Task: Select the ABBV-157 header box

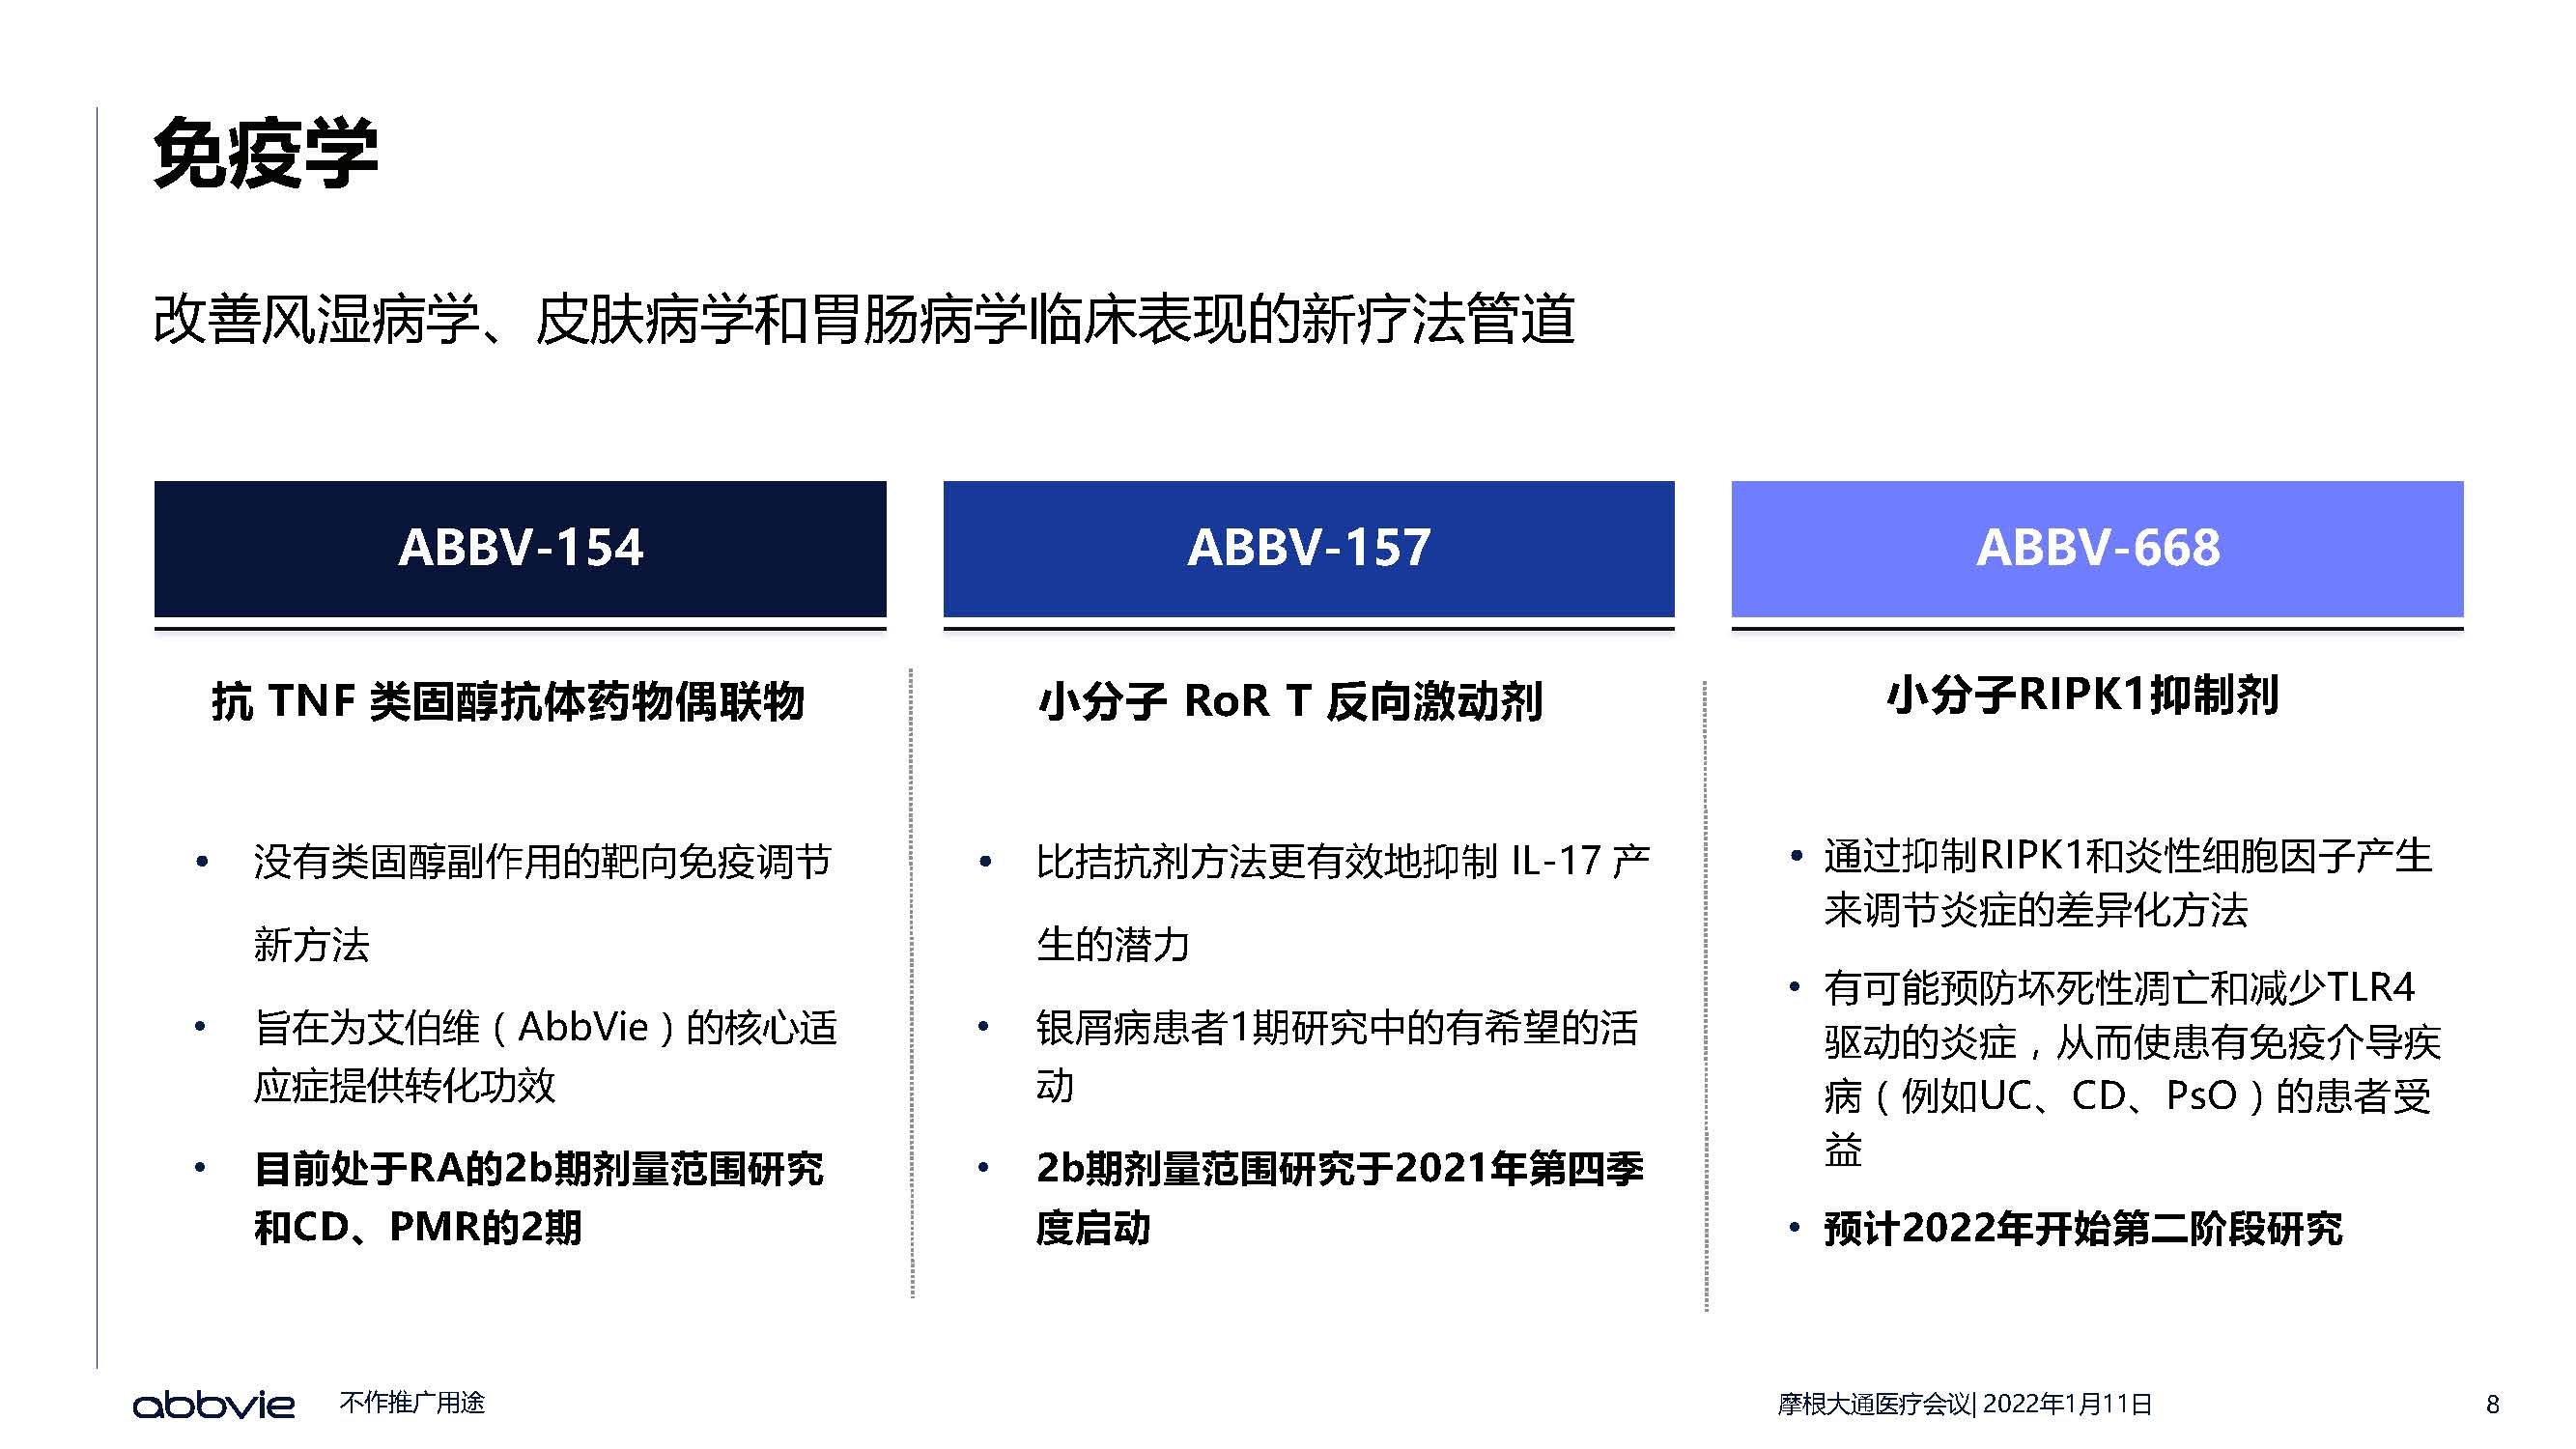Action: [1308, 548]
